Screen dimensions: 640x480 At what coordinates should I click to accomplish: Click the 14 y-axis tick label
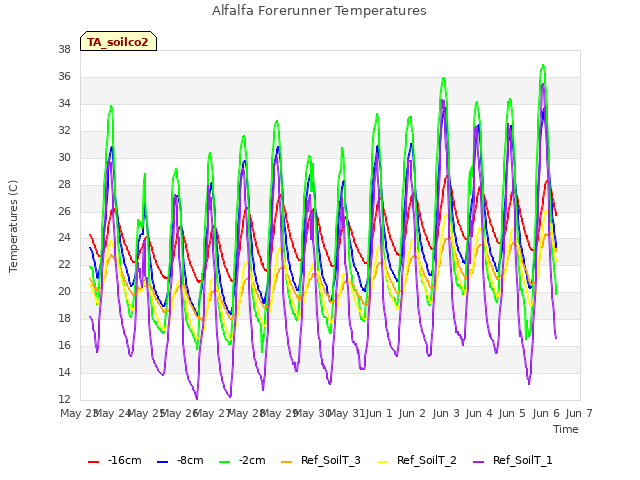point(64,372)
